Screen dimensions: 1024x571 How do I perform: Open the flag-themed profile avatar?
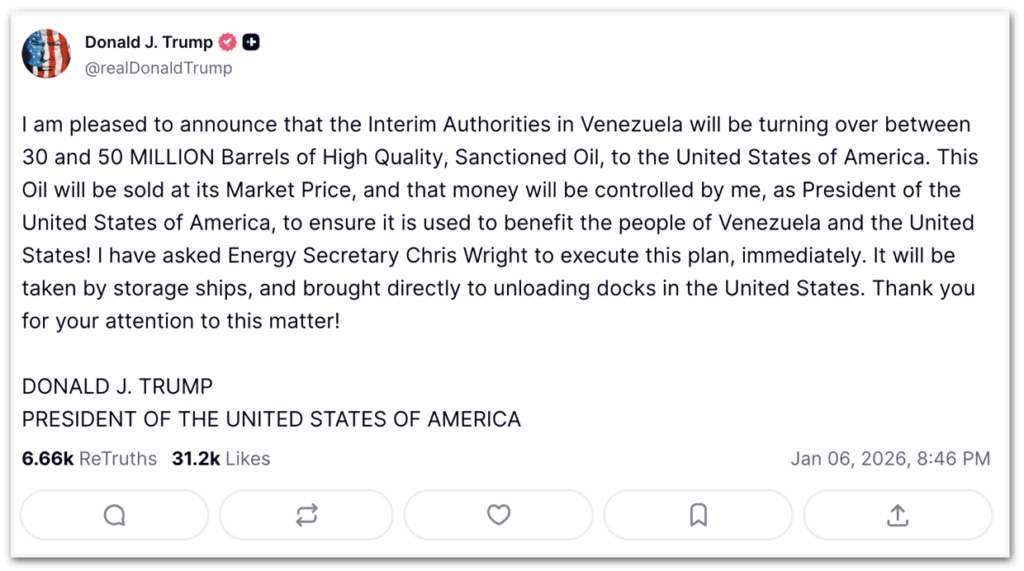(x=46, y=54)
